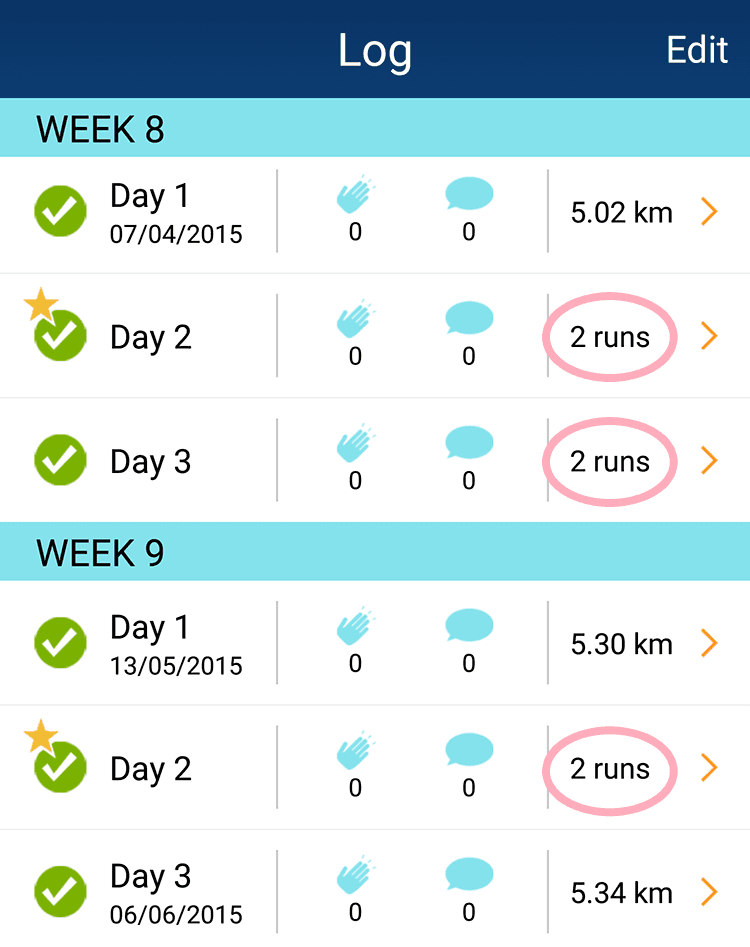Tap the comment bubble for Week 8 Day 2
The width and height of the screenshot is (750, 947).
point(468,319)
